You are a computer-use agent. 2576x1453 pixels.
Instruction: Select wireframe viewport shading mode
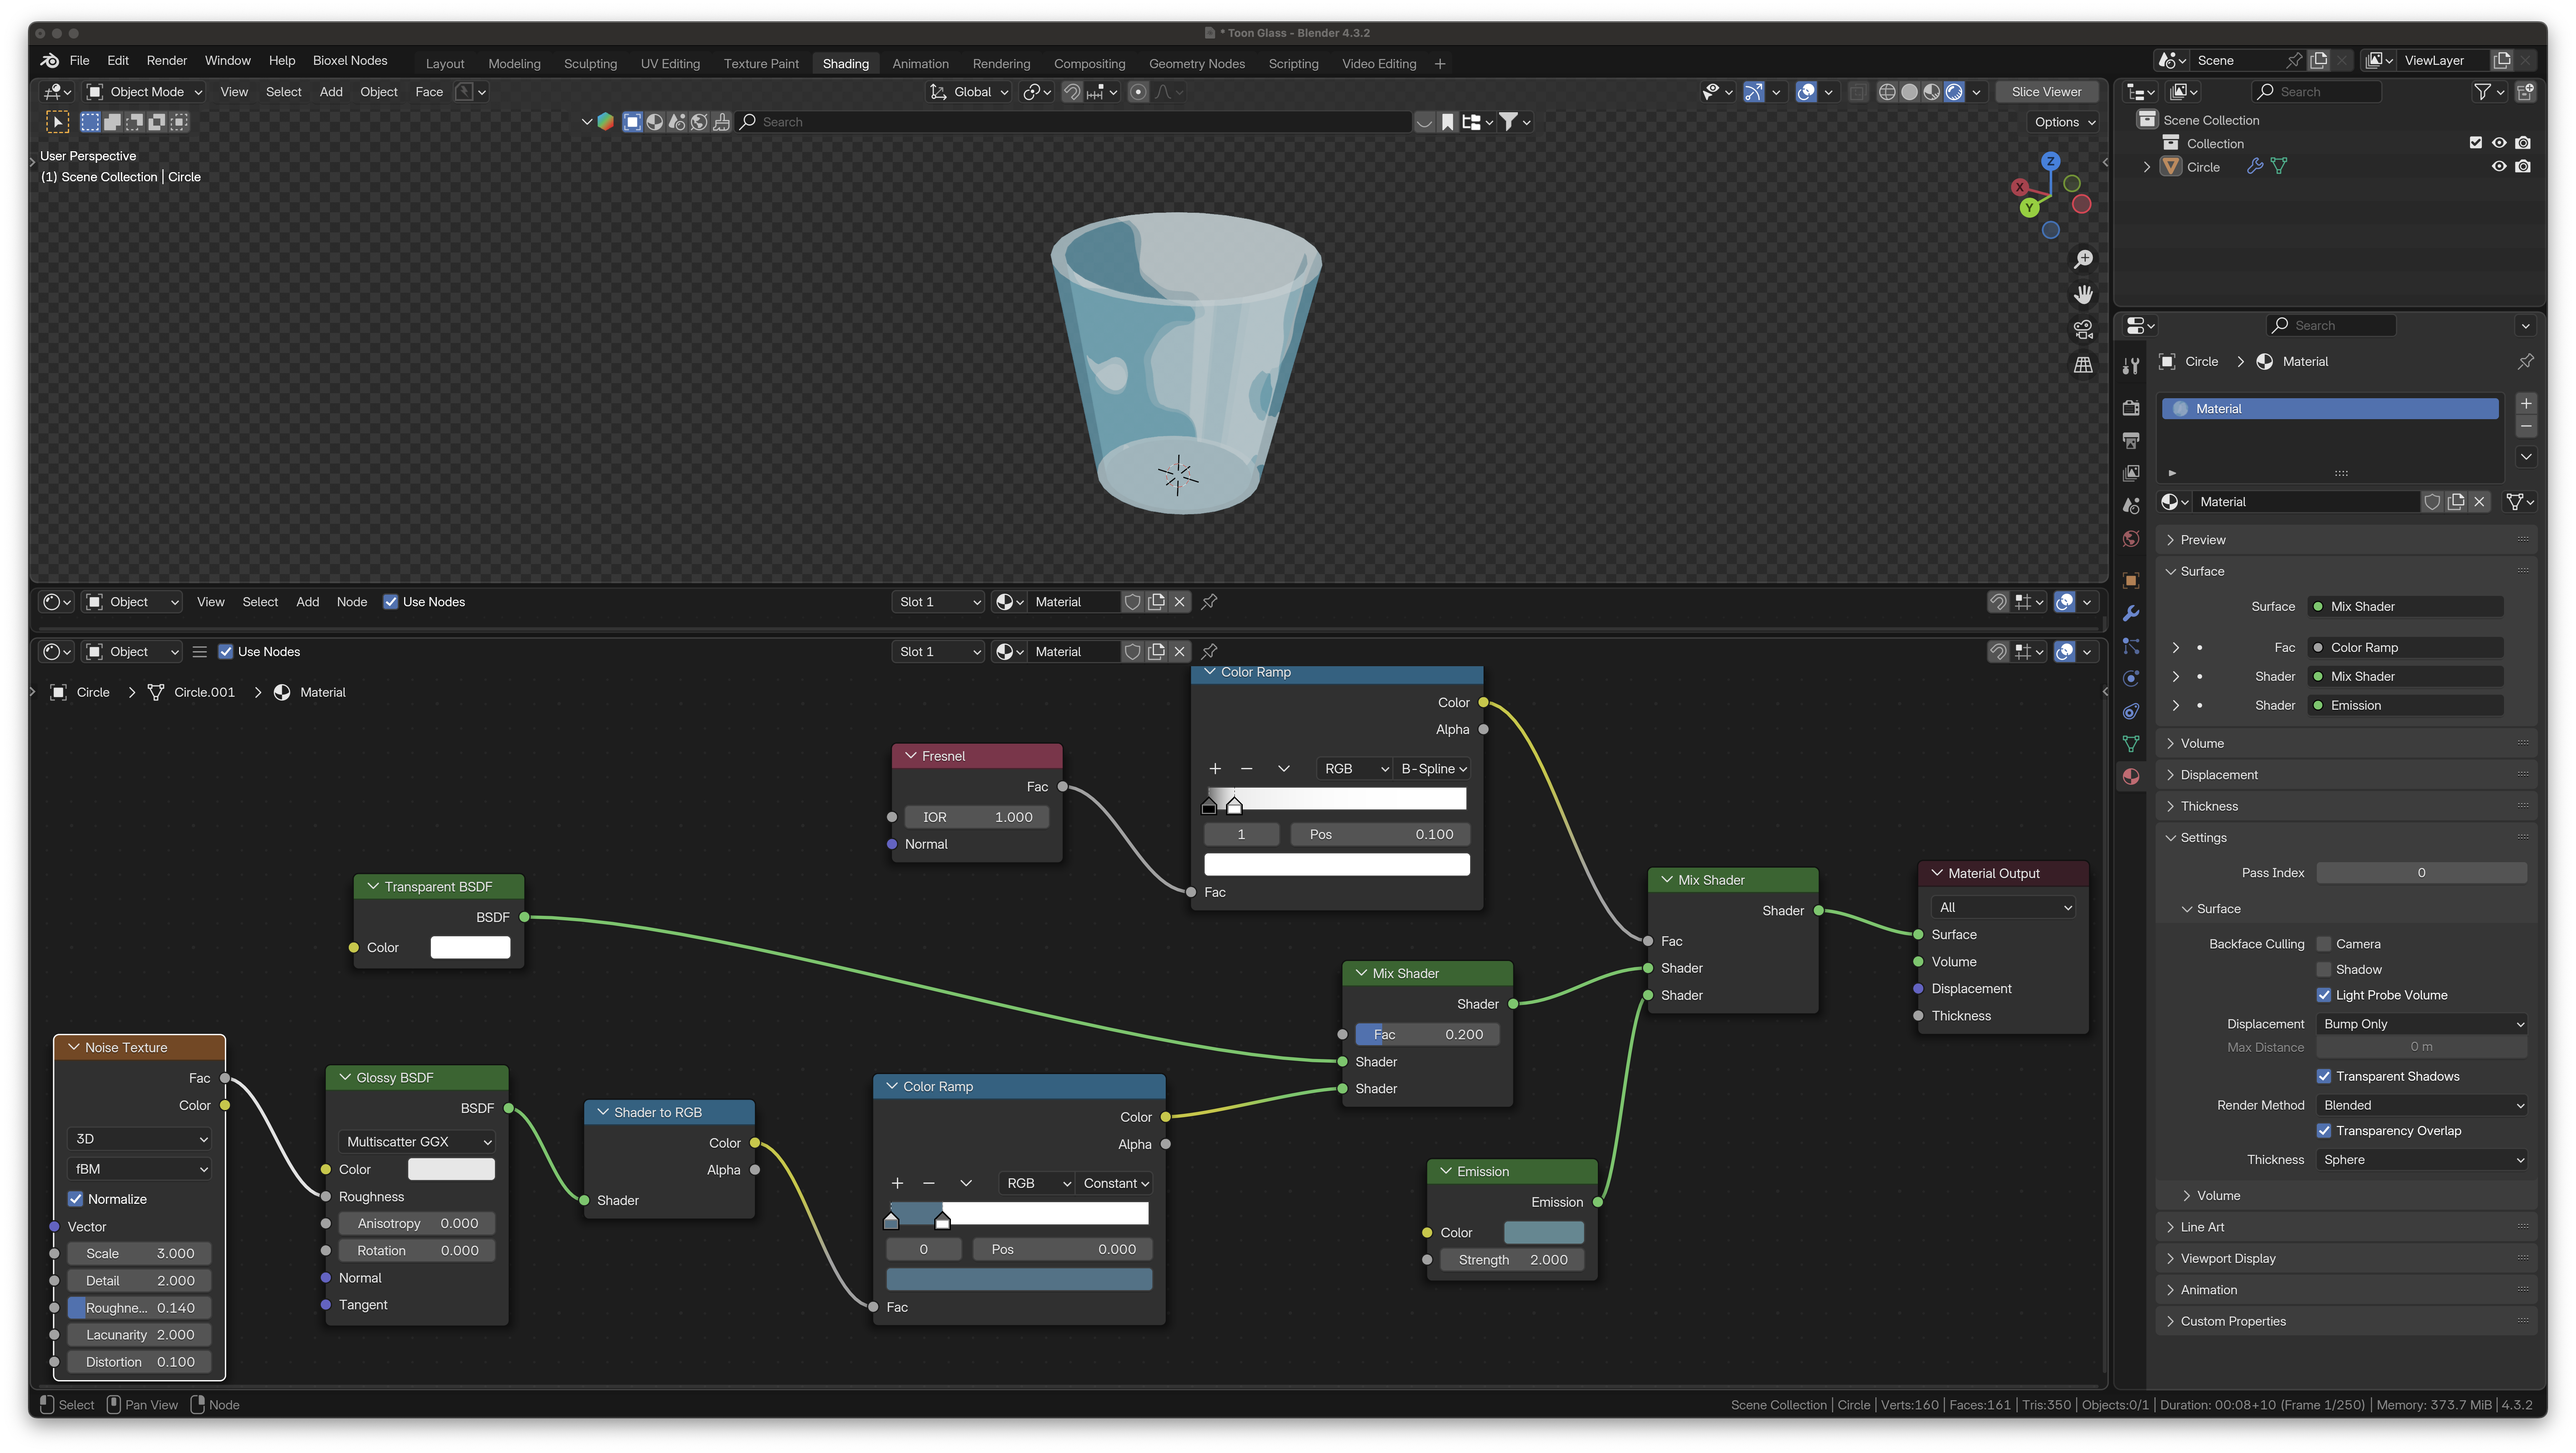coord(1887,92)
